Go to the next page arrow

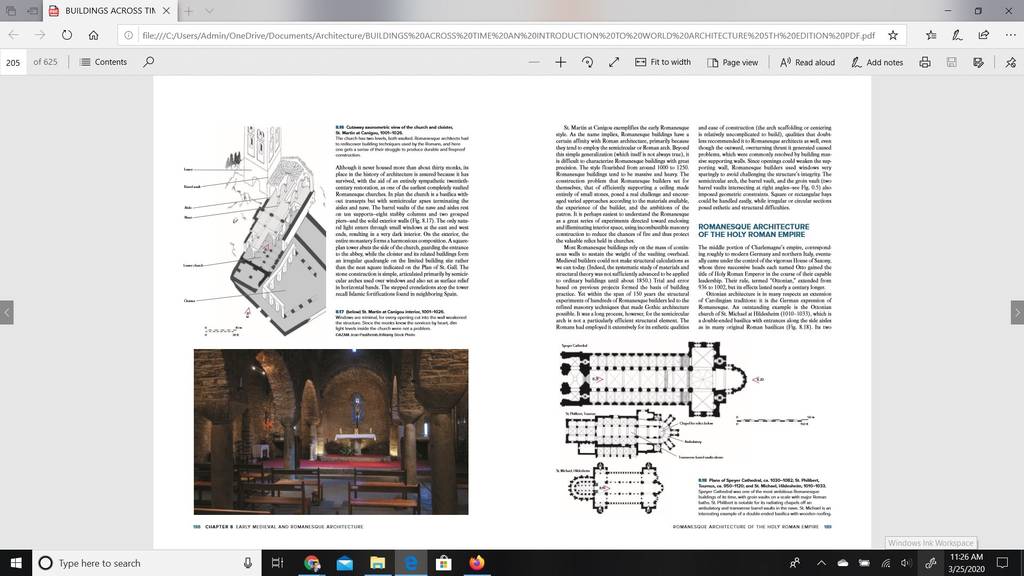pyautogui.click(x=1017, y=312)
